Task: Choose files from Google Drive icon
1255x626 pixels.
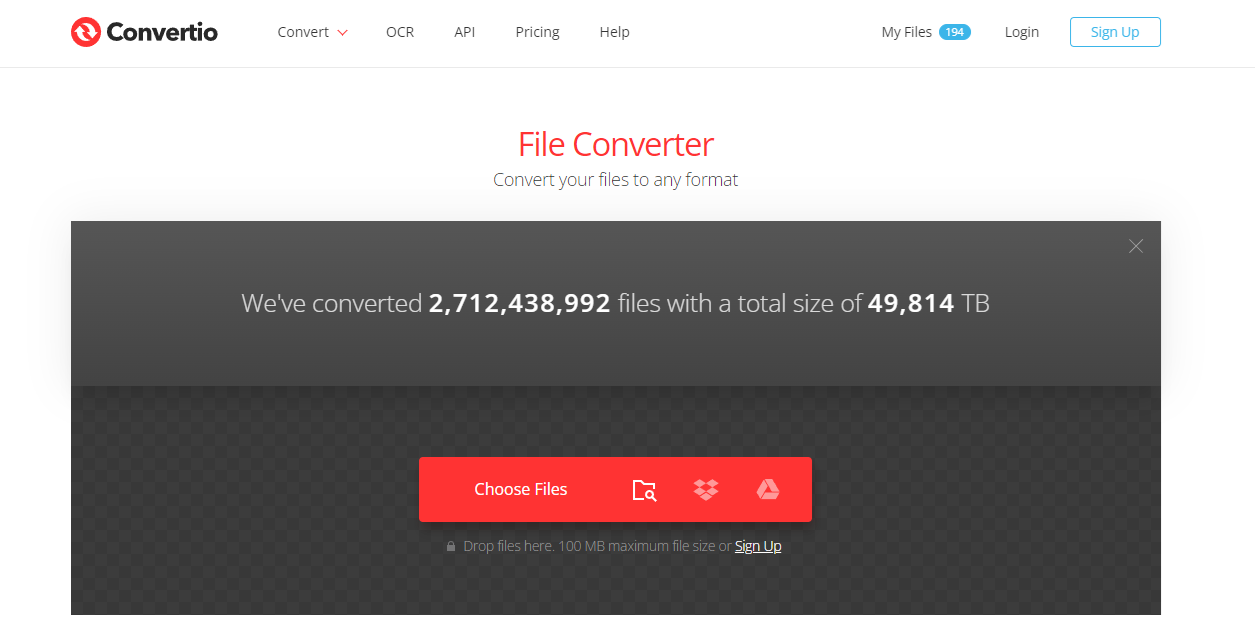Action: pyautogui.click(x=767, y=489)
